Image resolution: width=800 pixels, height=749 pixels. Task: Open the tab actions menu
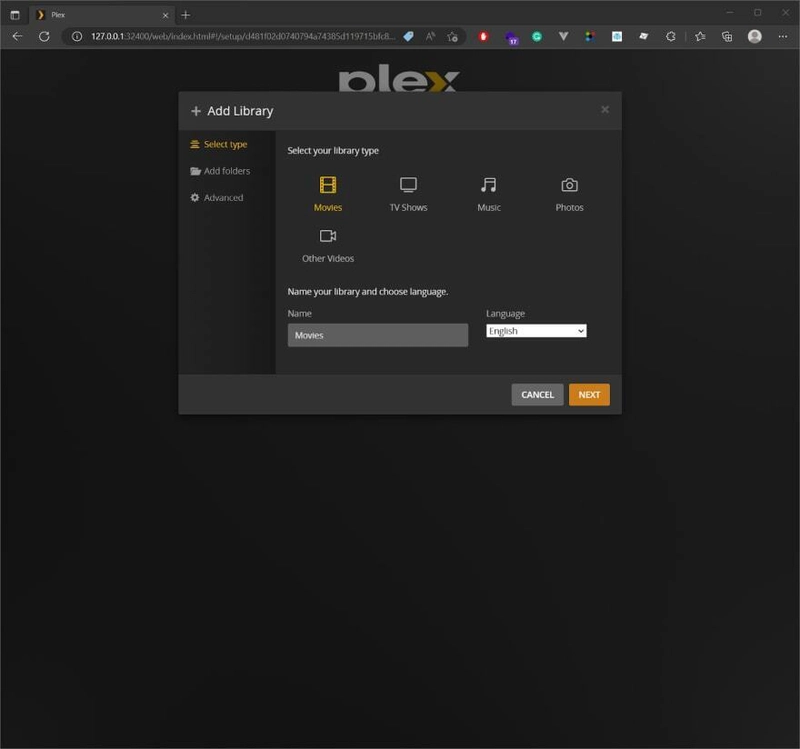(15, 15)
